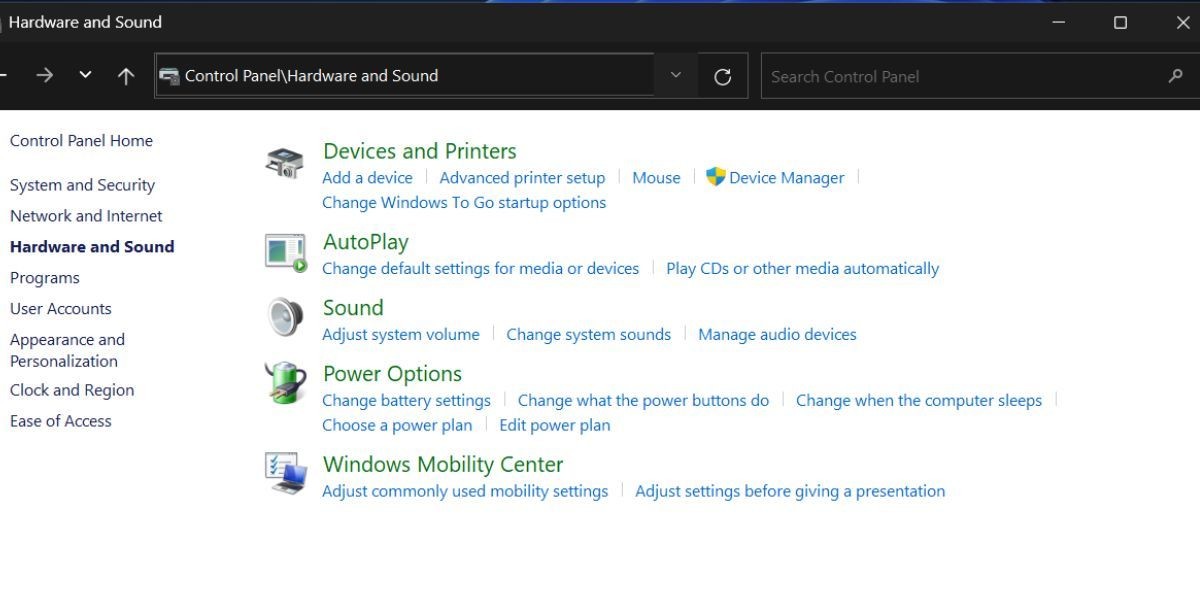The height and width of the screenshot is (600, 1200).
Task: Expand the address bar history dropdown
Action: (x=676, y=75)
